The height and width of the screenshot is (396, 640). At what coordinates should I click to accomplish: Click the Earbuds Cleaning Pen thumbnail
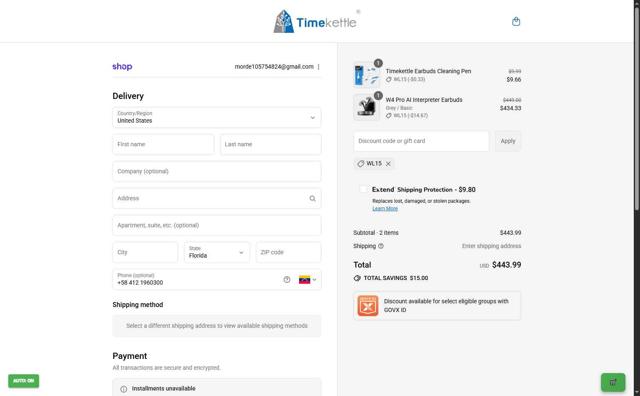(366, 75)
